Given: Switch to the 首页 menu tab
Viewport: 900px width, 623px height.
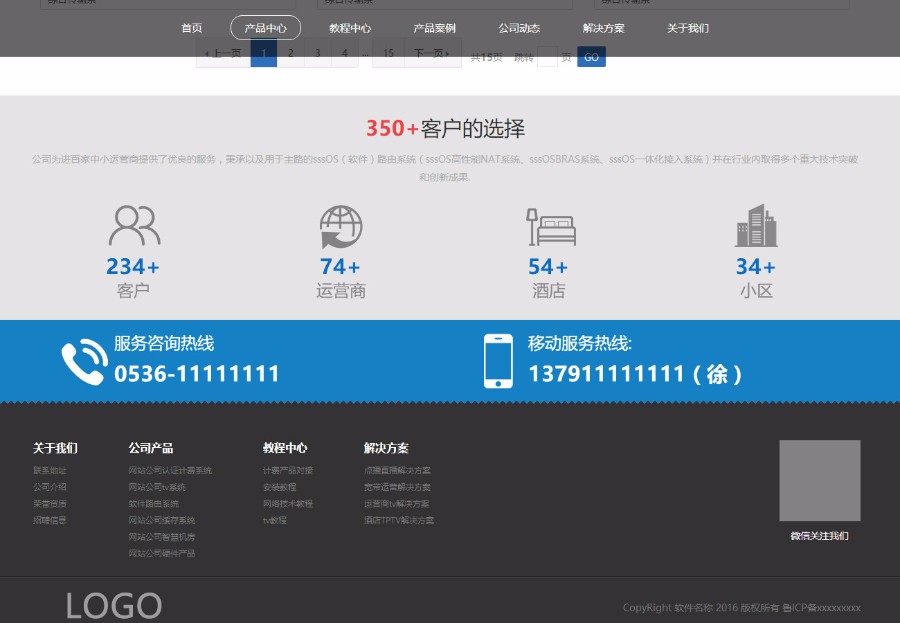Looking at the screenshot, I should tap(192, 28).
